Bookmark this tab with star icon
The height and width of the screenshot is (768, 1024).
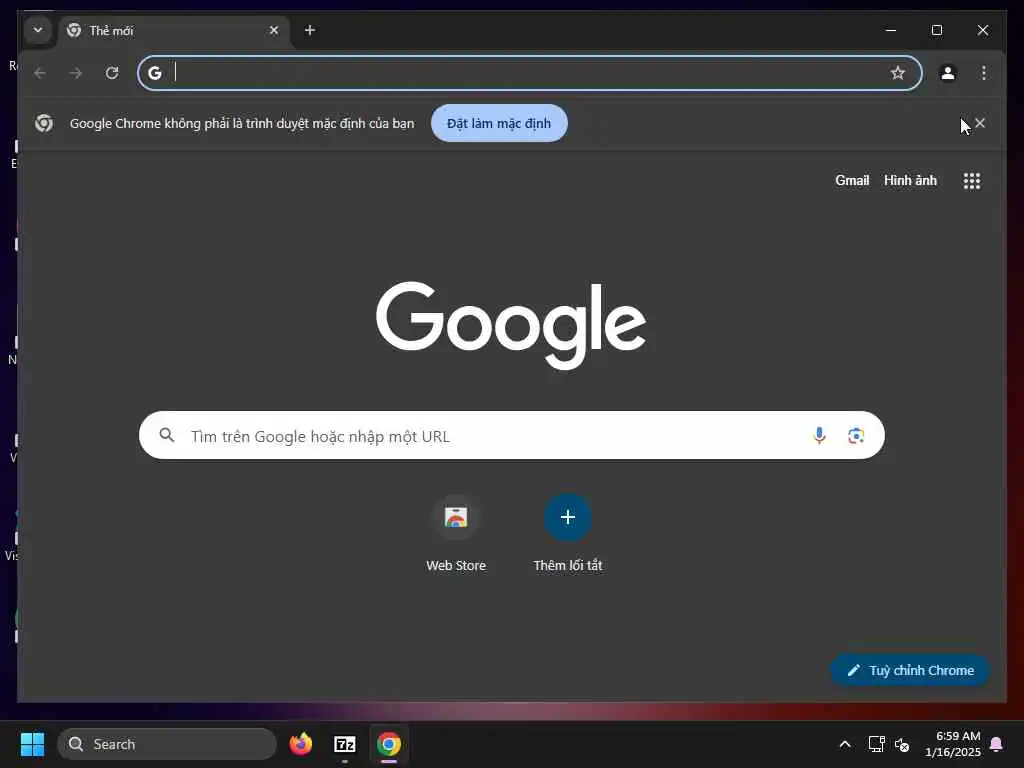click(898, 73)
